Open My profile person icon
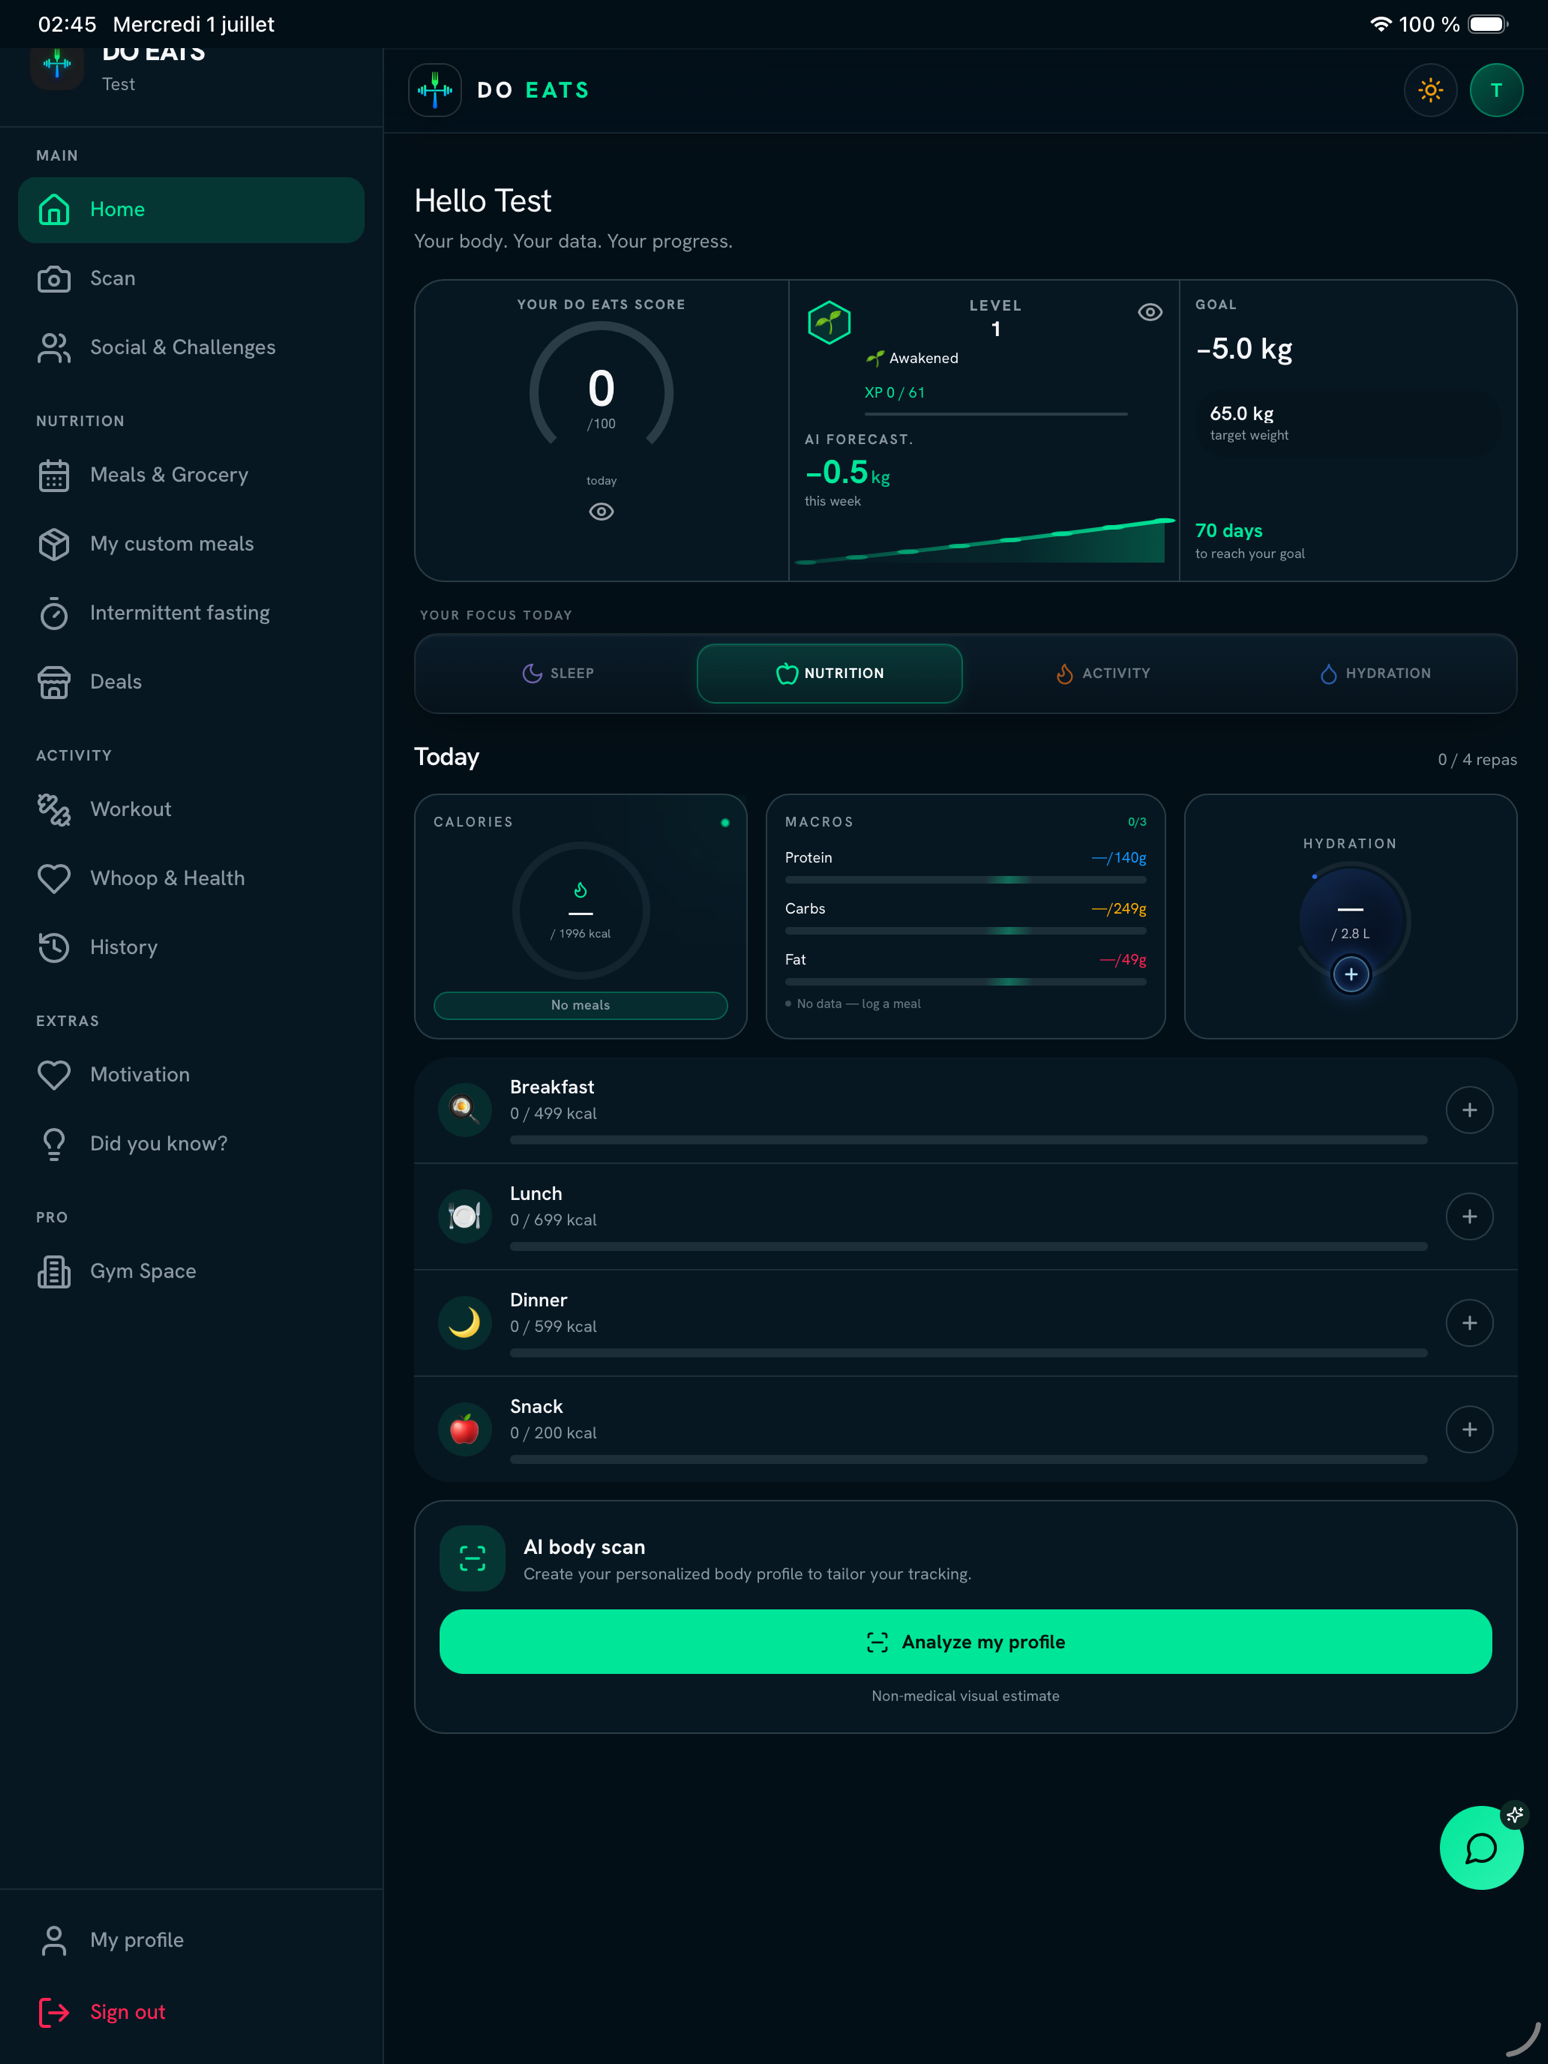 pos(54,1940)
